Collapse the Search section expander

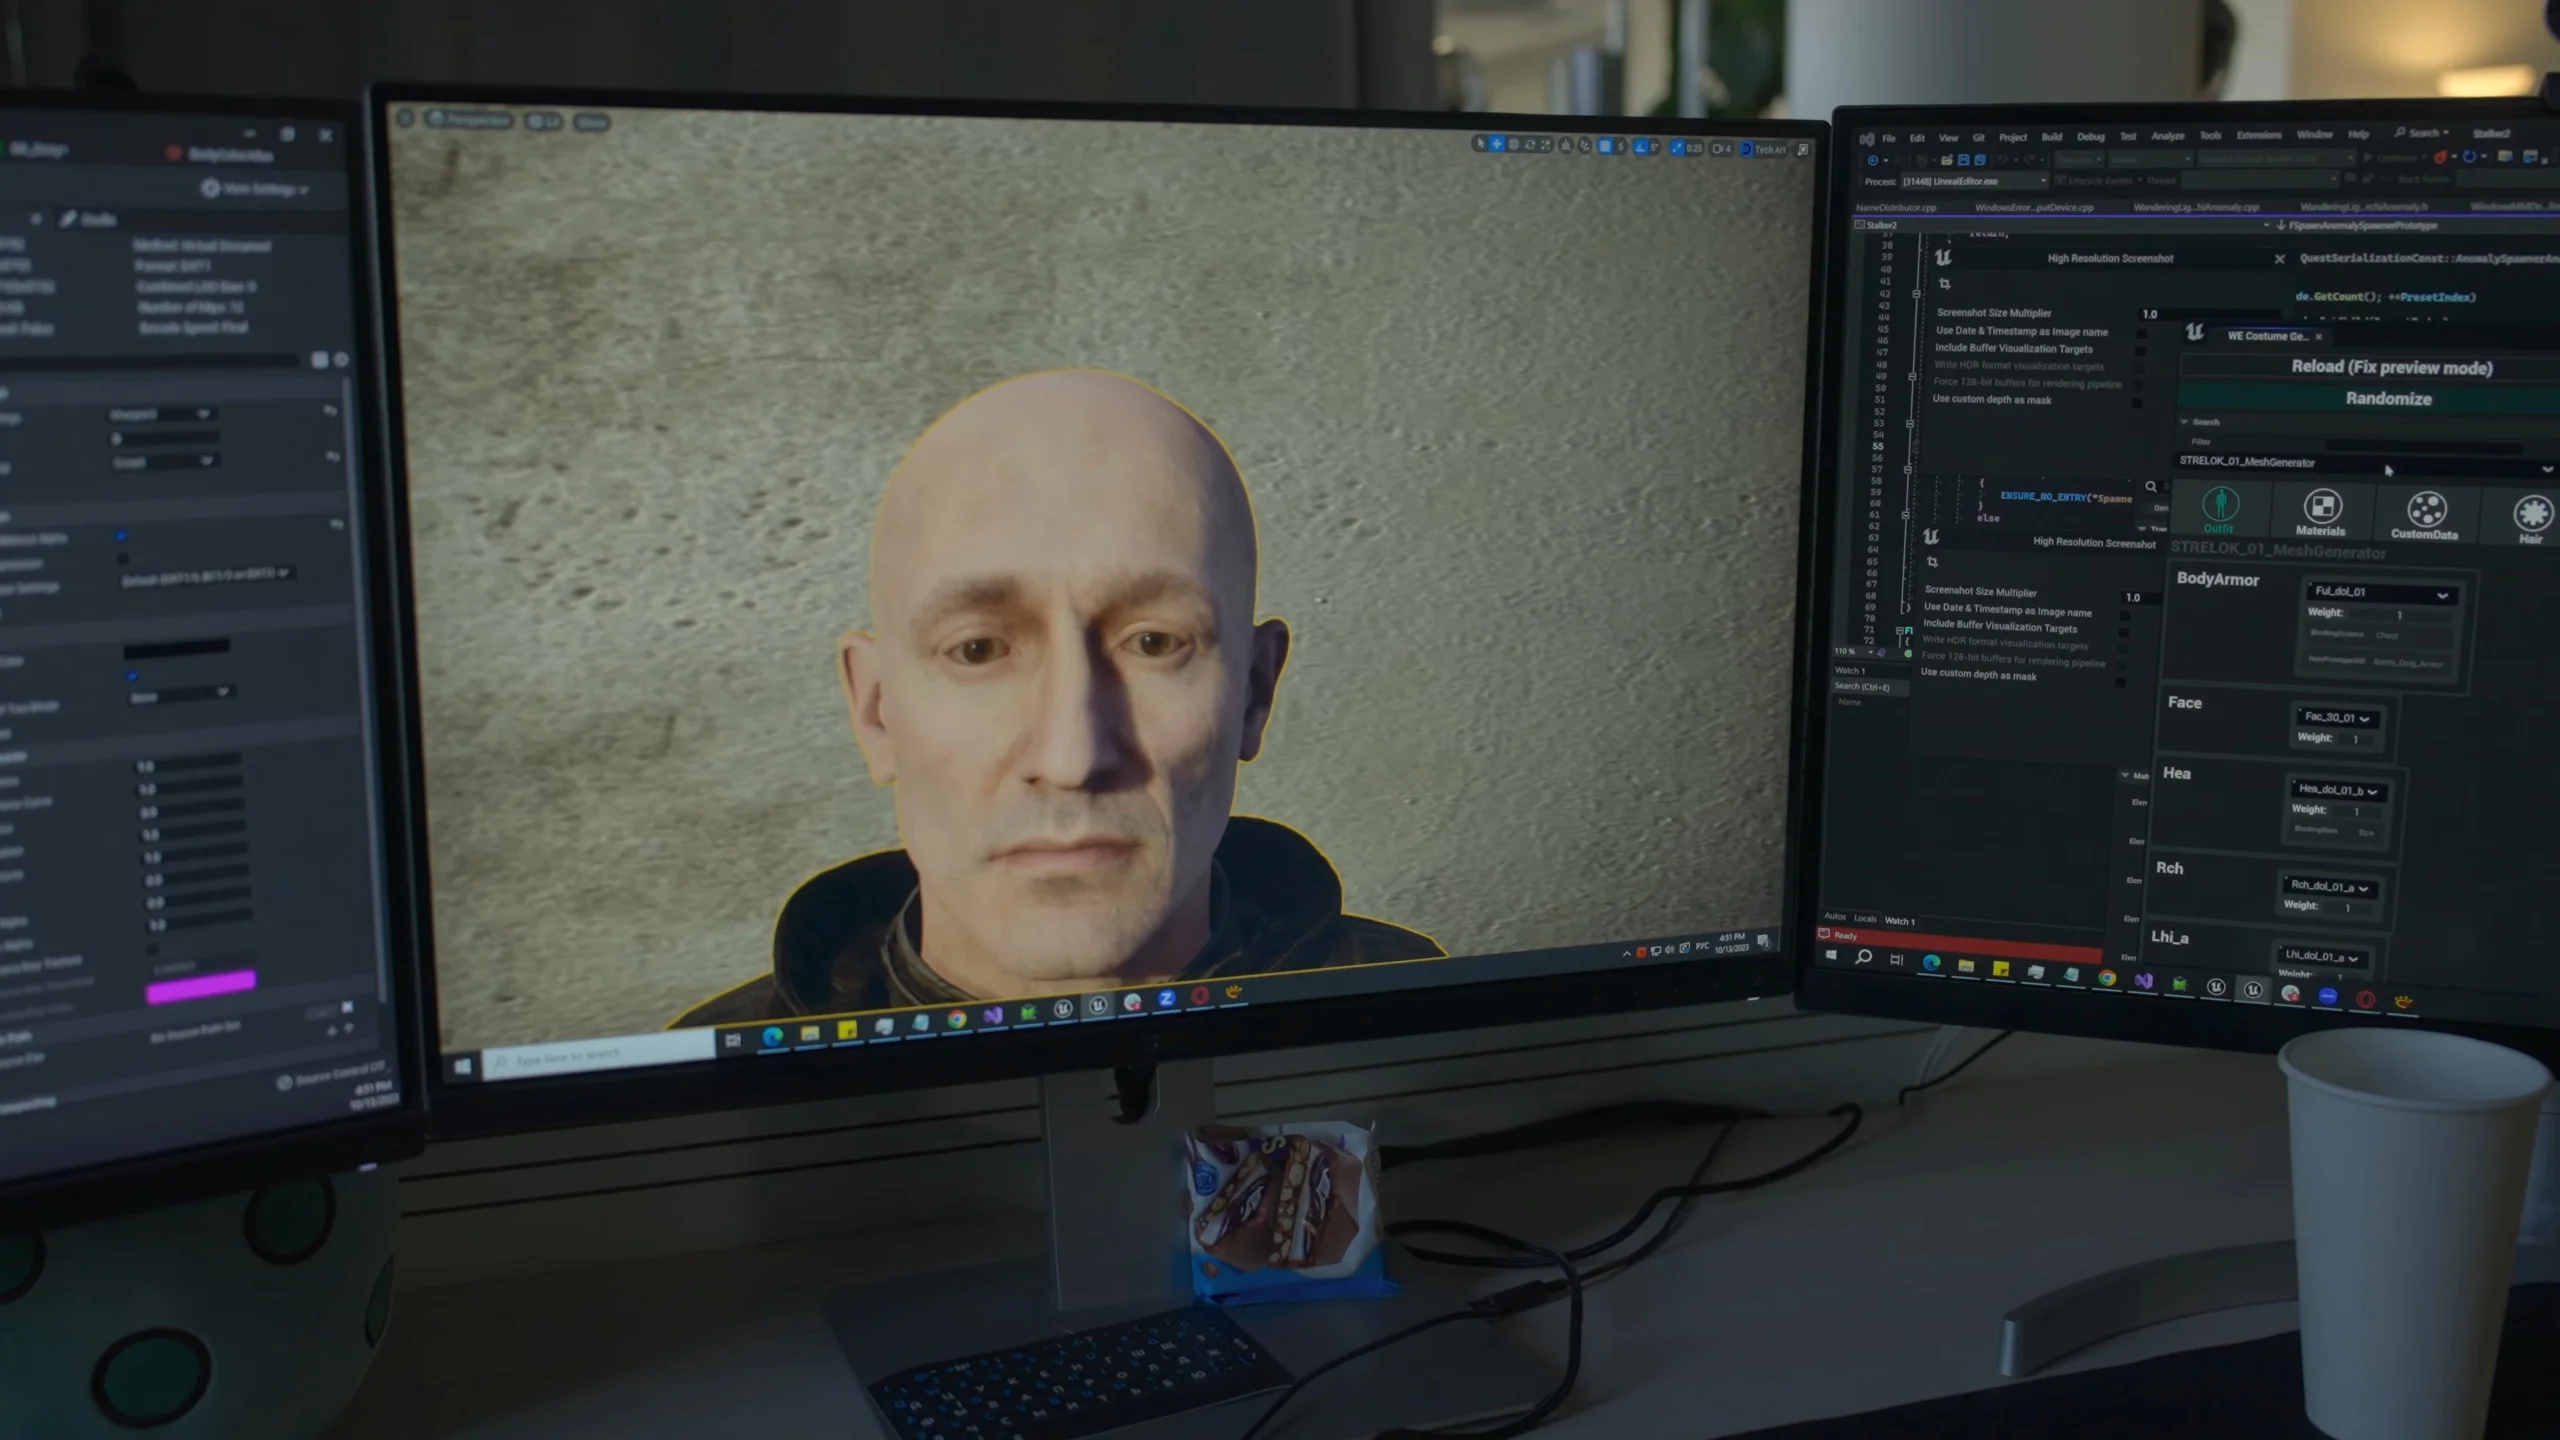2184,422
